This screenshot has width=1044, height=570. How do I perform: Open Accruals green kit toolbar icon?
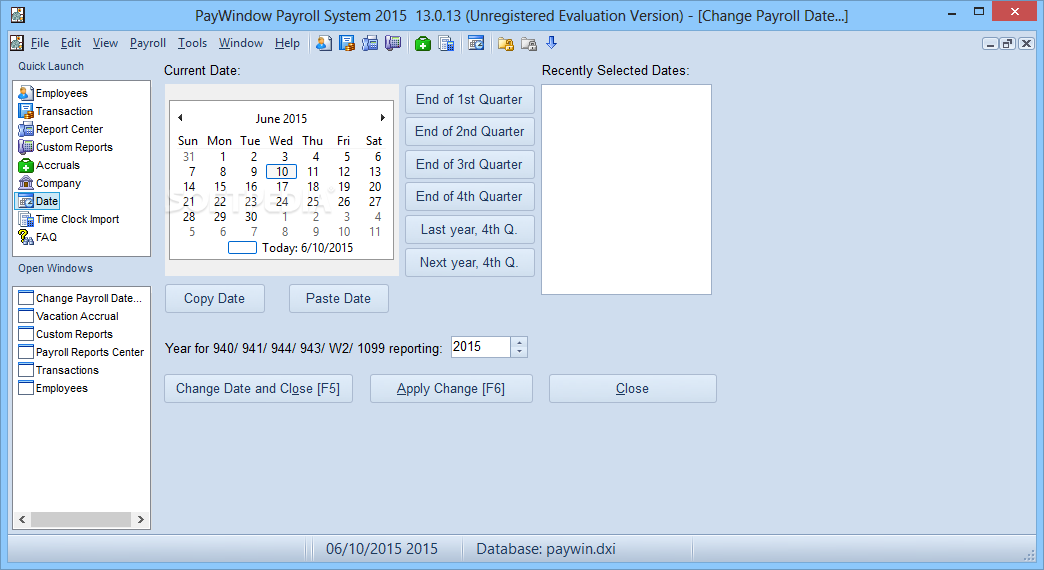[x=423, y=44]
